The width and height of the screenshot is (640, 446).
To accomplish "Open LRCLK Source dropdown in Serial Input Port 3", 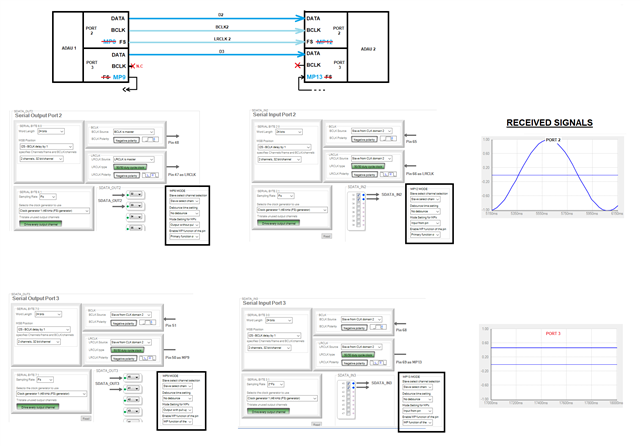I will coord(362,347).
